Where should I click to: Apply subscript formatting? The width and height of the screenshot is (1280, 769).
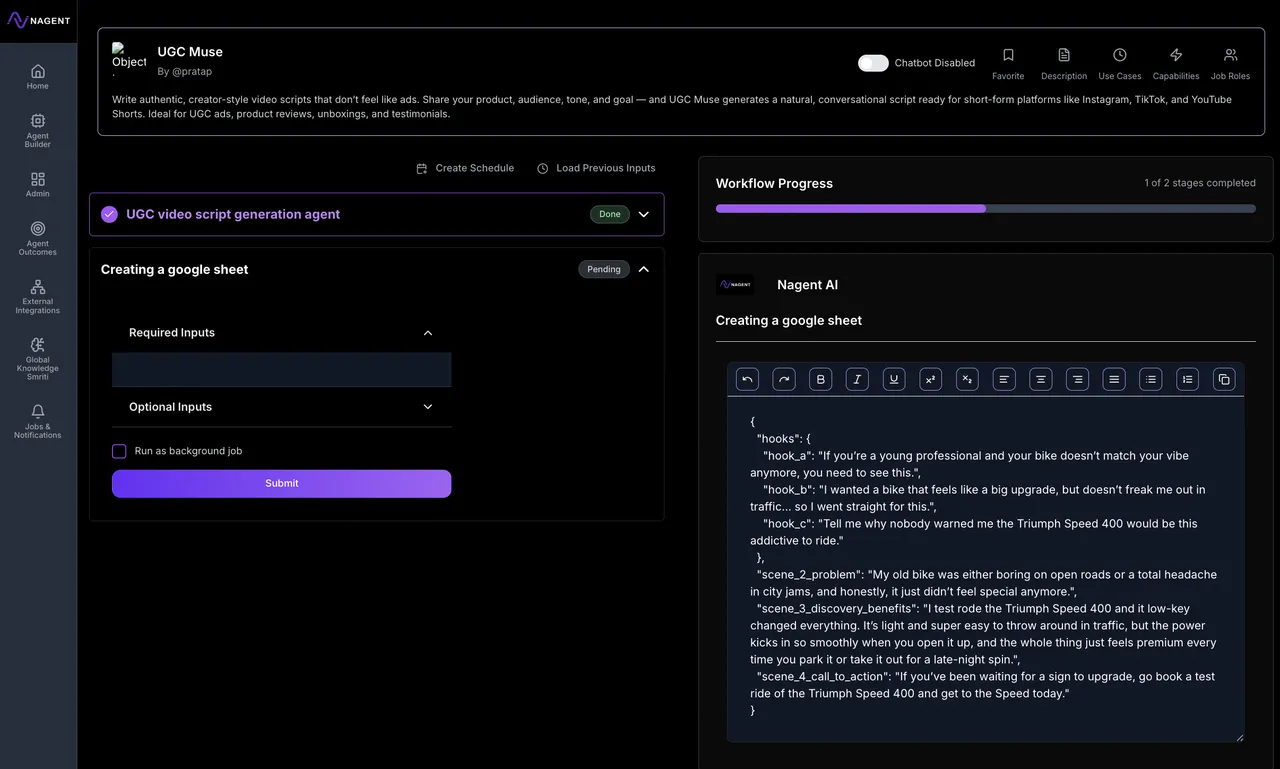967,379
